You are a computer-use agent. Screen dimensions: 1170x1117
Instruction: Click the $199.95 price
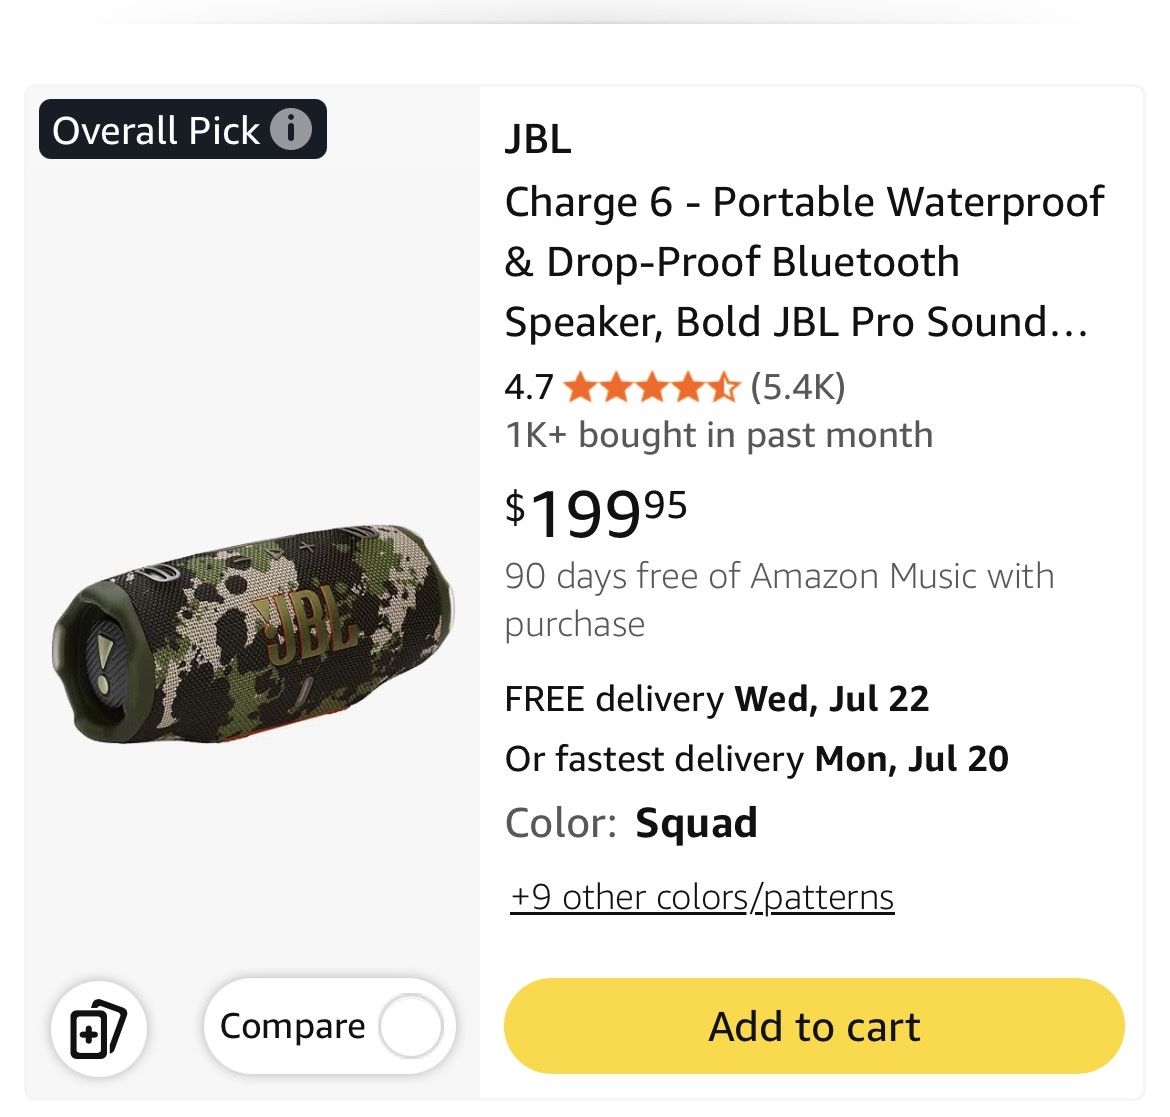tap(595, 513)
